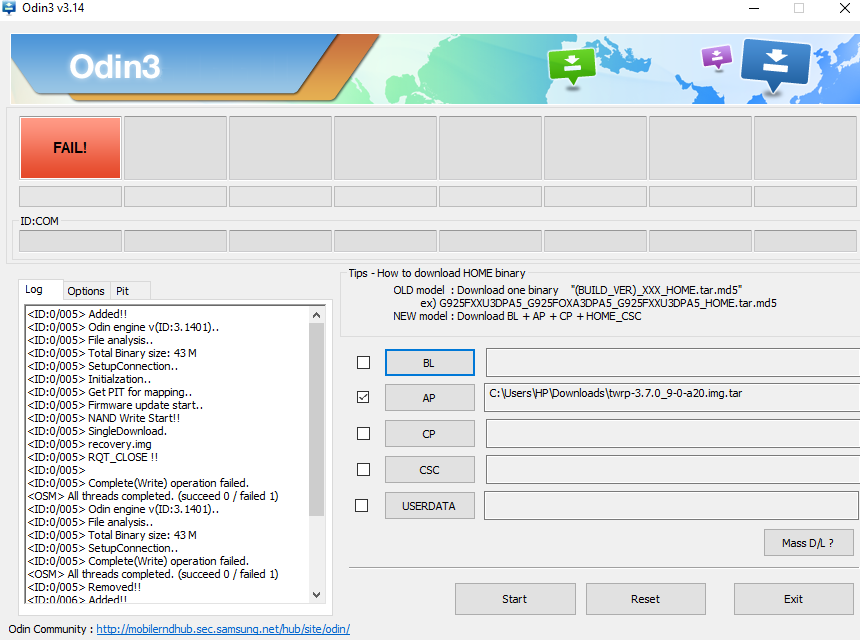Click the large blue download icon in banner
The image size is (860, 640).
[775, 64]
